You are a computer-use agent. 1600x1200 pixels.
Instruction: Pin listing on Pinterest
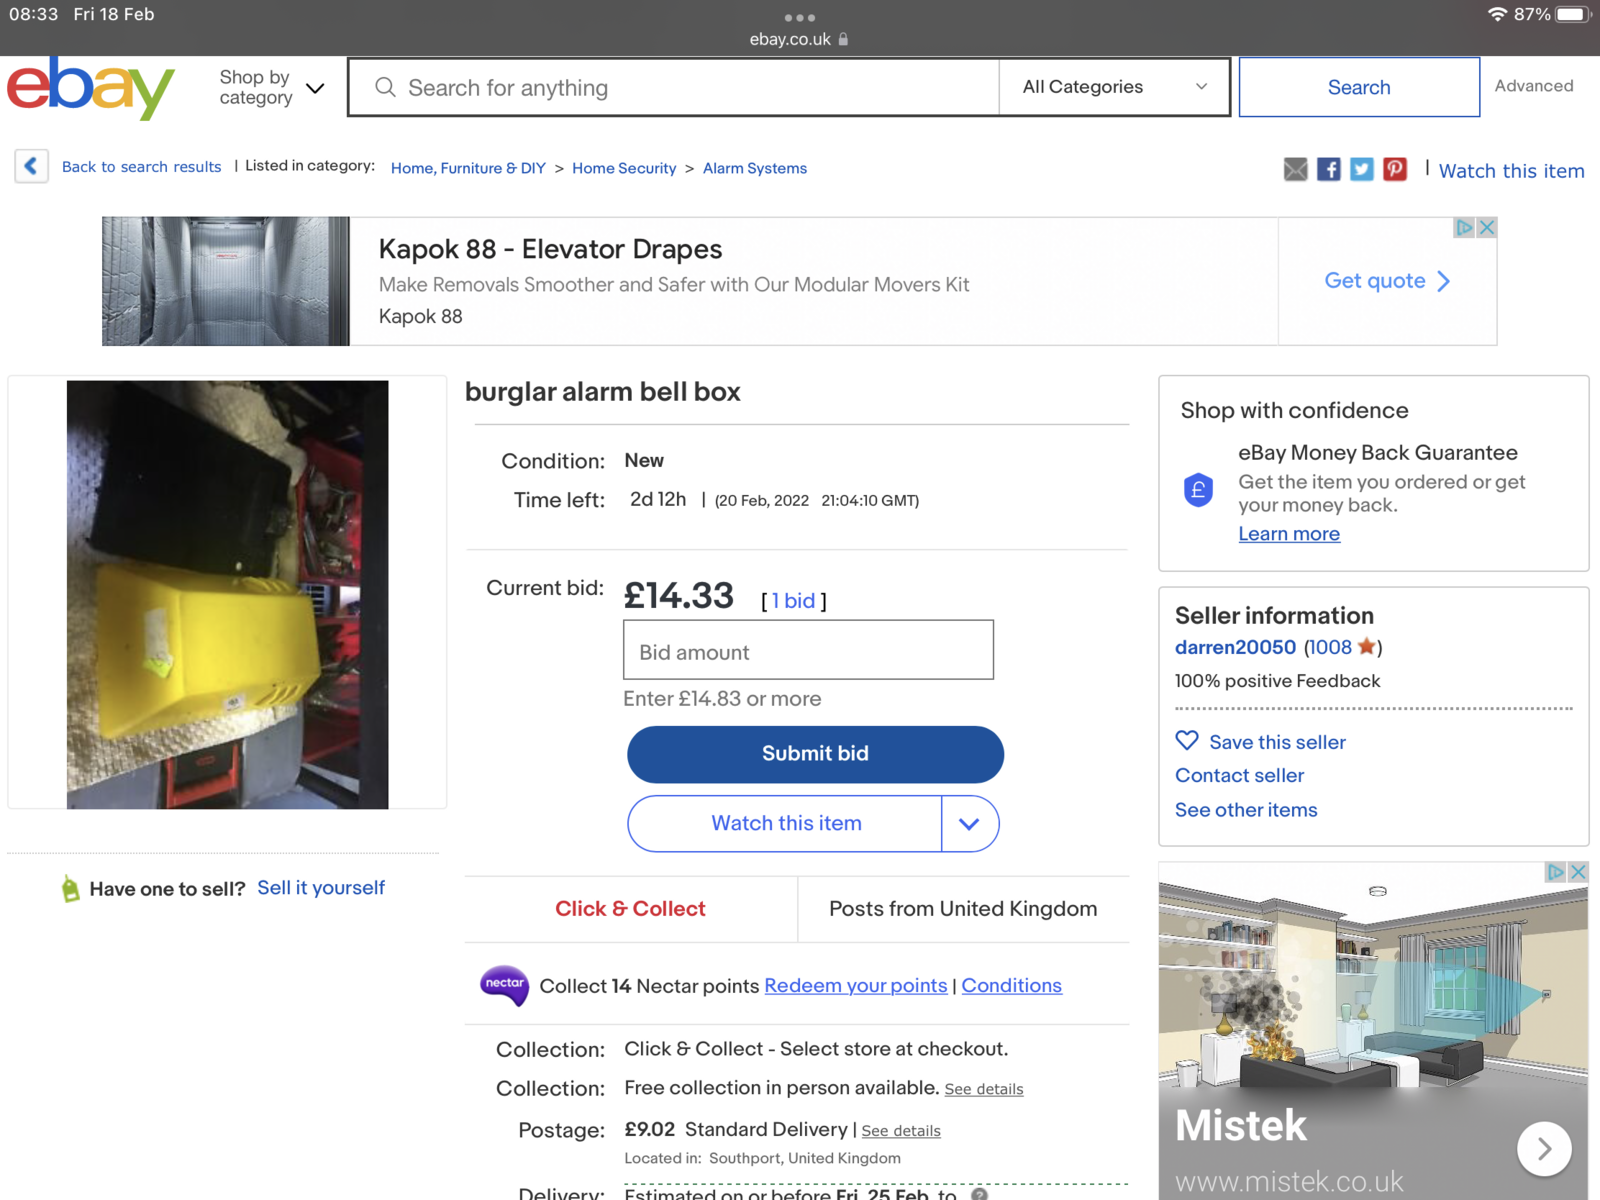pos(1394,169)
